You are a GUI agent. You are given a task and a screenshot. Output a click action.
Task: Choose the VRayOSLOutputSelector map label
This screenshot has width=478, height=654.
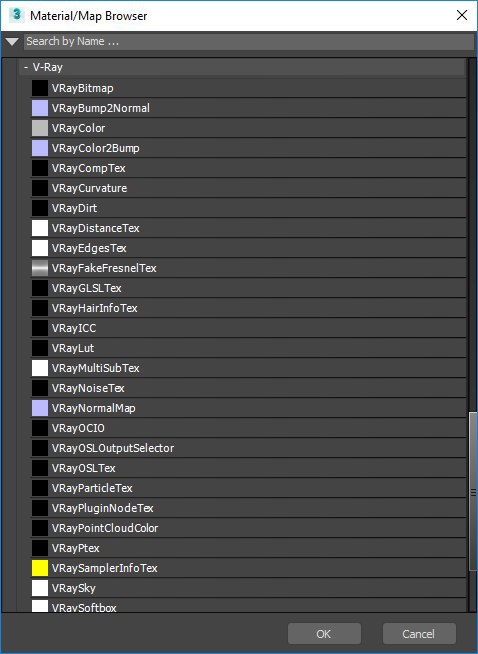point(113,448)
